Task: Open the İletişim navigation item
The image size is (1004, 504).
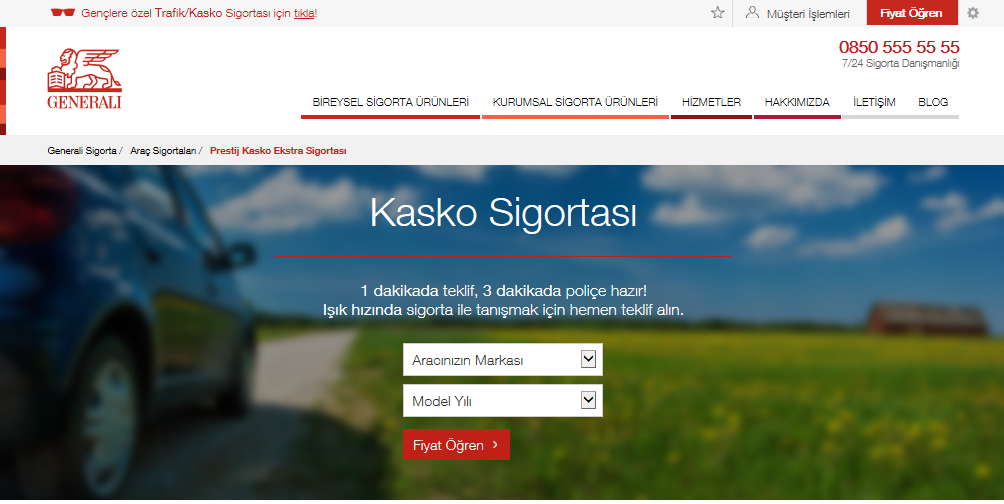Action: coord(874,102)
